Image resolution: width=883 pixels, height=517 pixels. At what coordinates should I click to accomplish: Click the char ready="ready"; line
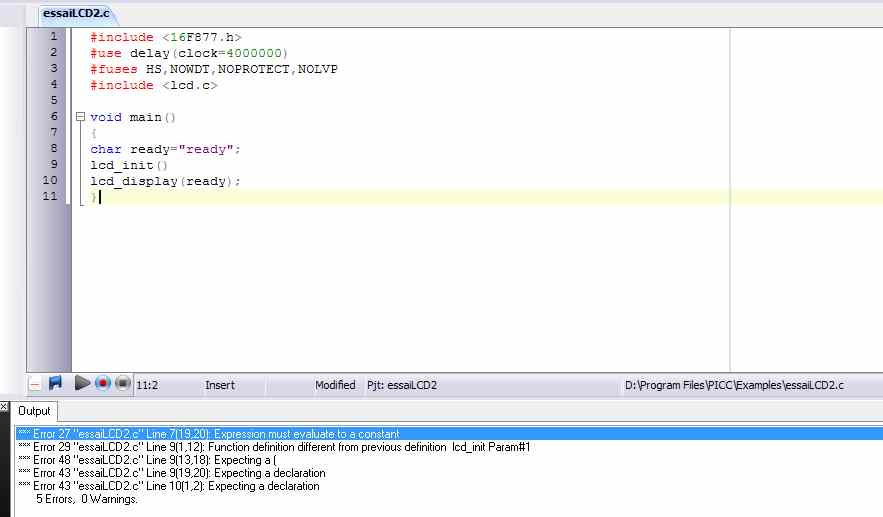[x=166, y=149]
